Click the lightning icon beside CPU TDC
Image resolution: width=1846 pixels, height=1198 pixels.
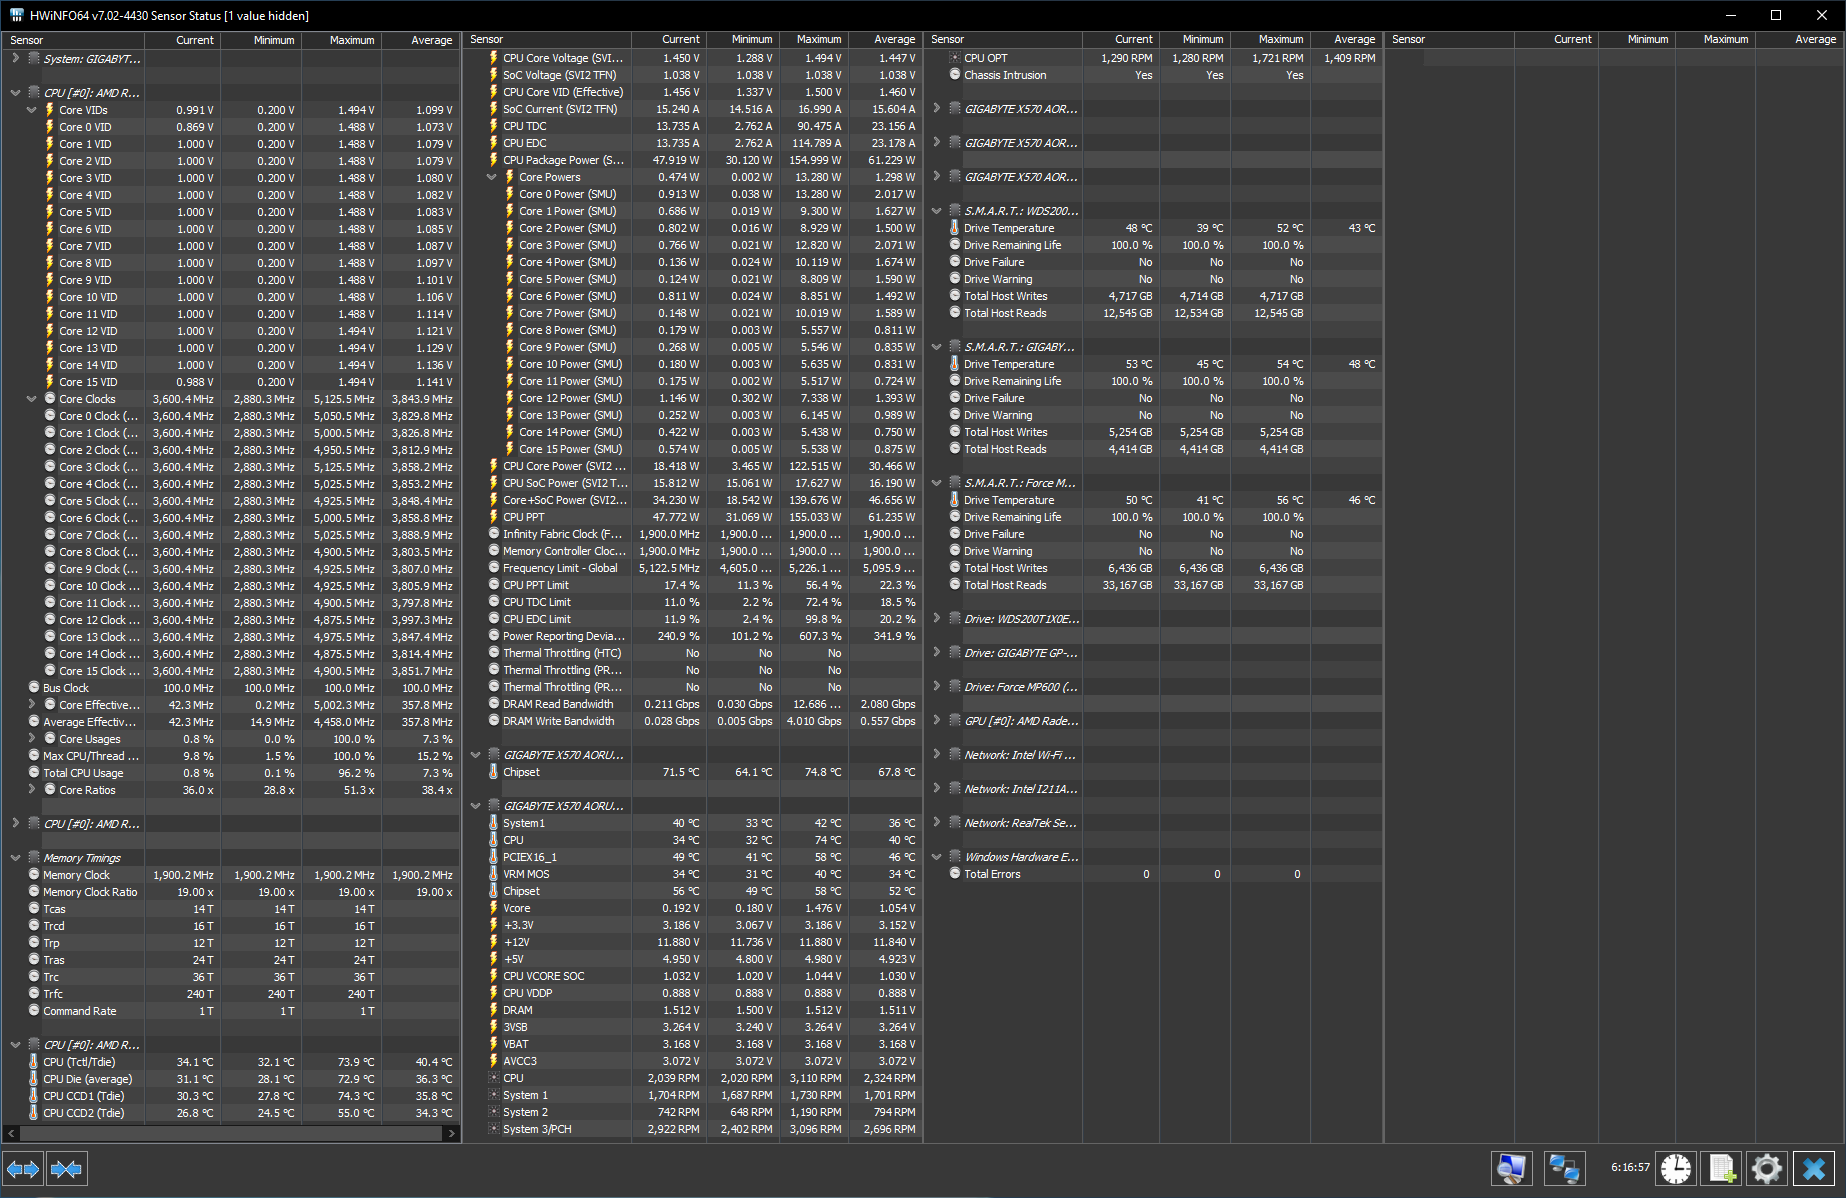click(x=493, y=126)
